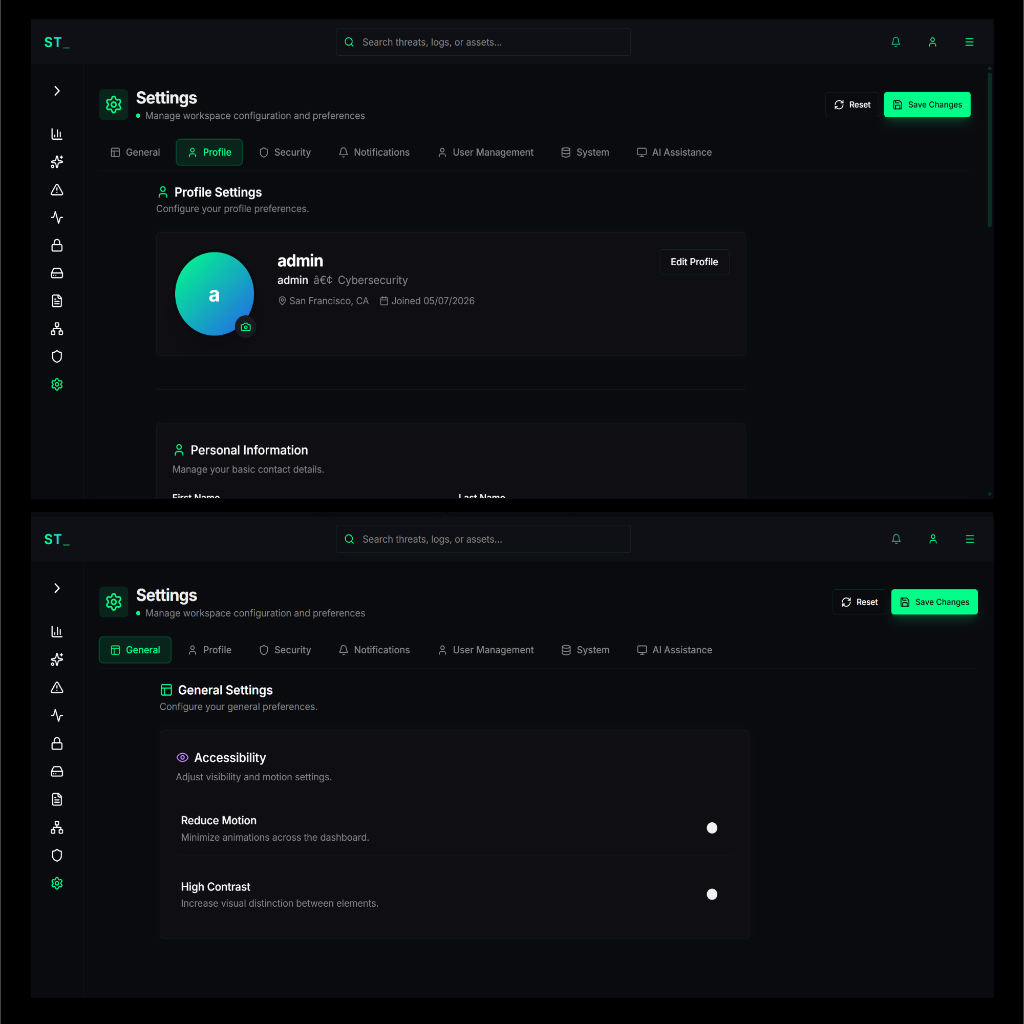Open the sparkles sidebar icon in the Profile view
1024x1024 pixels.
point(57,162)
